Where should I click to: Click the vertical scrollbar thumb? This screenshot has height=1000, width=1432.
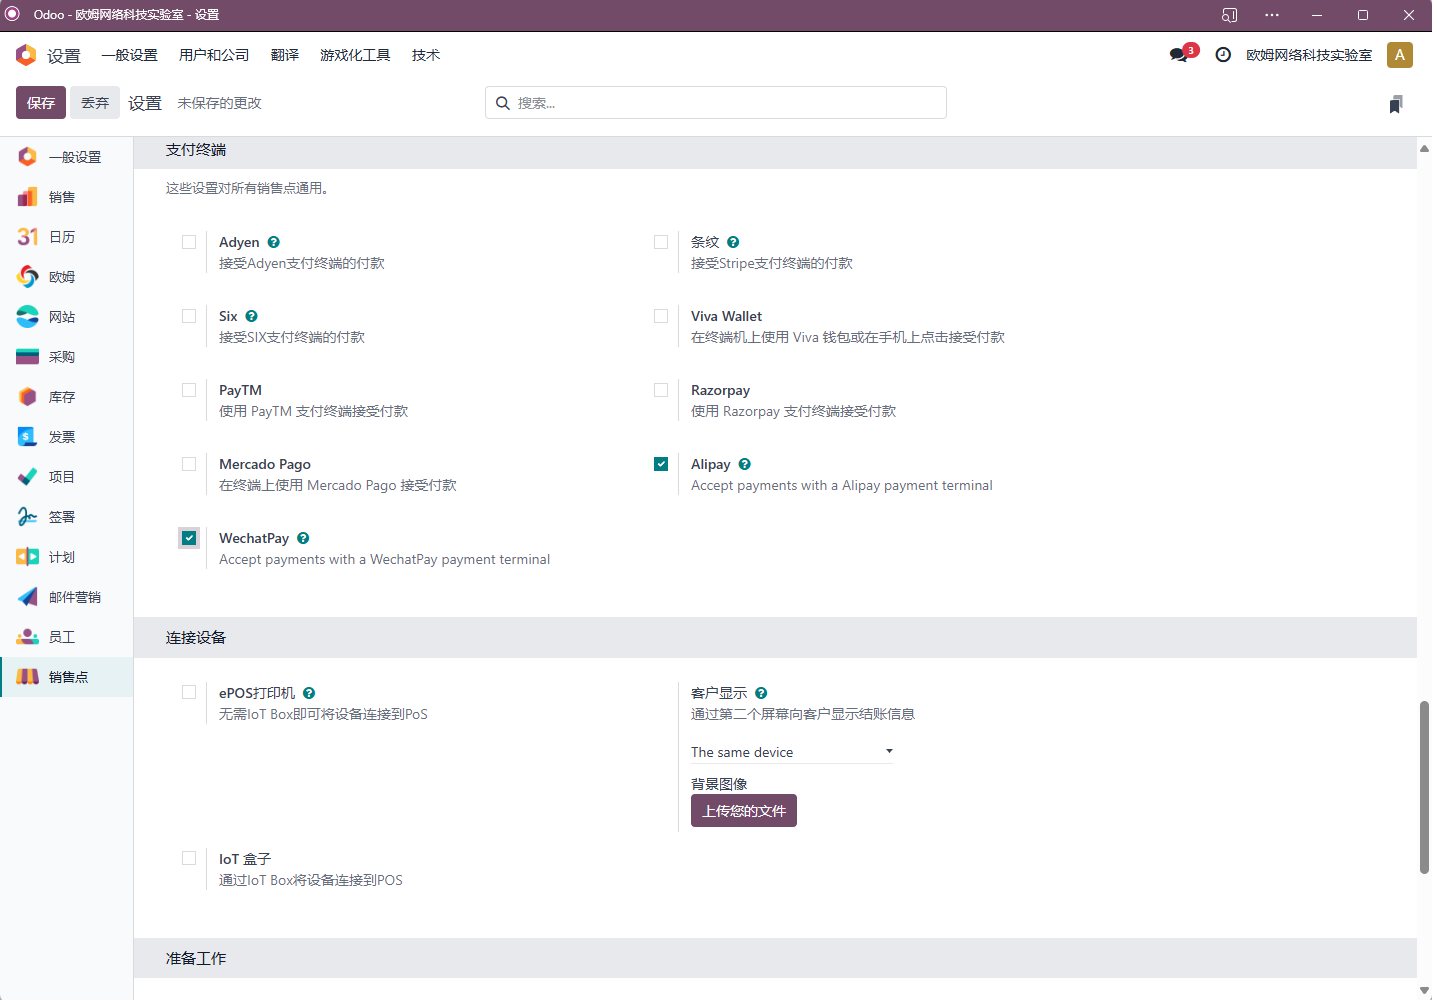[x=1424, y=787]
